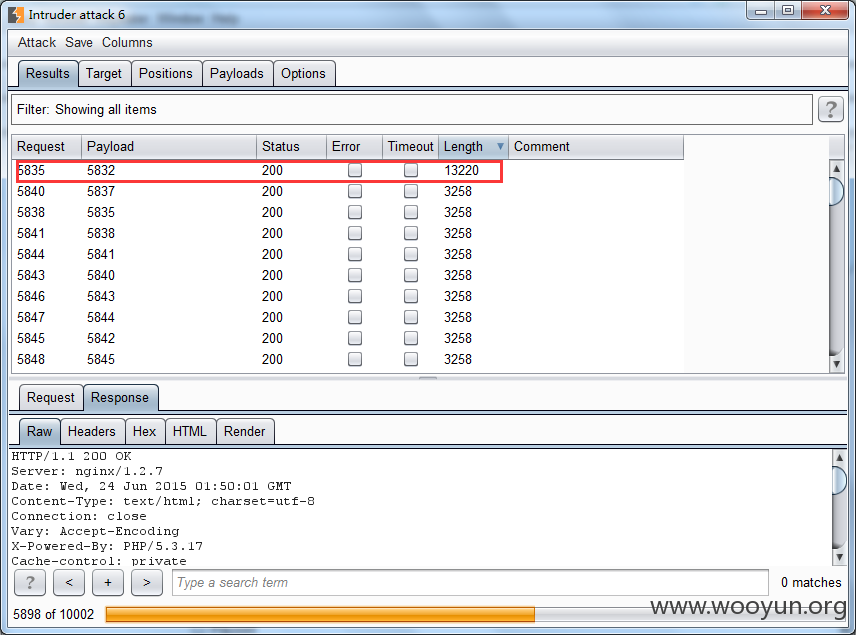Go to previous search match

[x=69, y=583]
